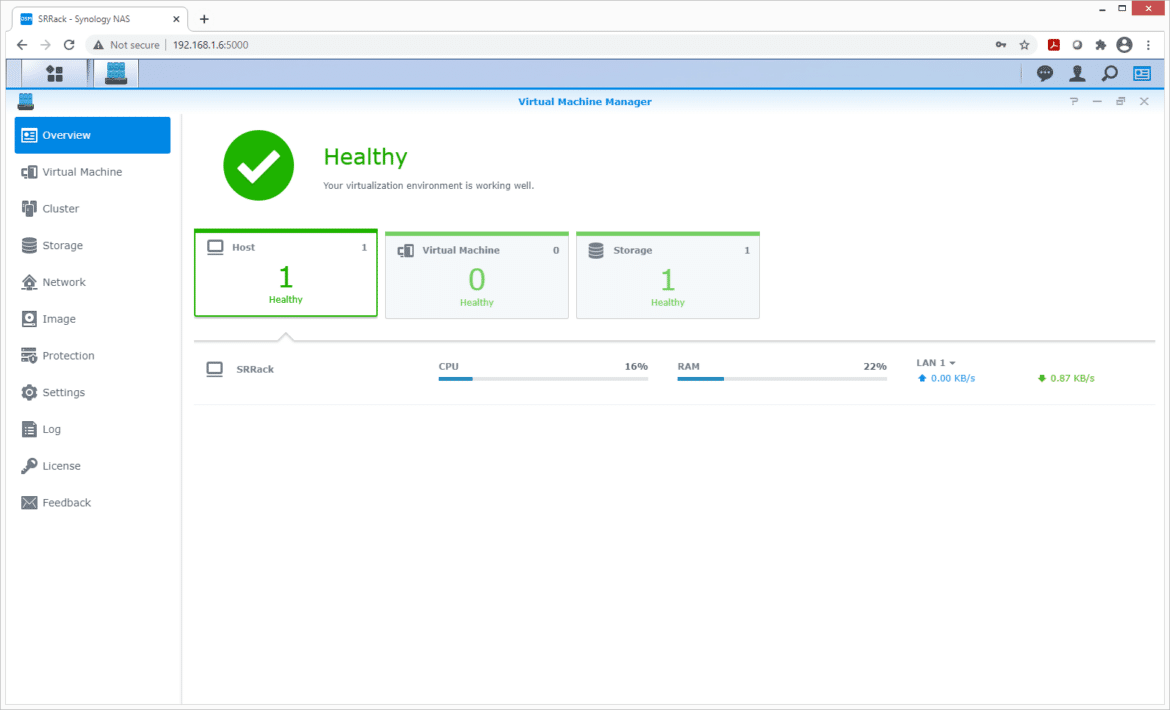Open the DSM user options icon
The image size is (1170, 710).
tap(1077, 73)
